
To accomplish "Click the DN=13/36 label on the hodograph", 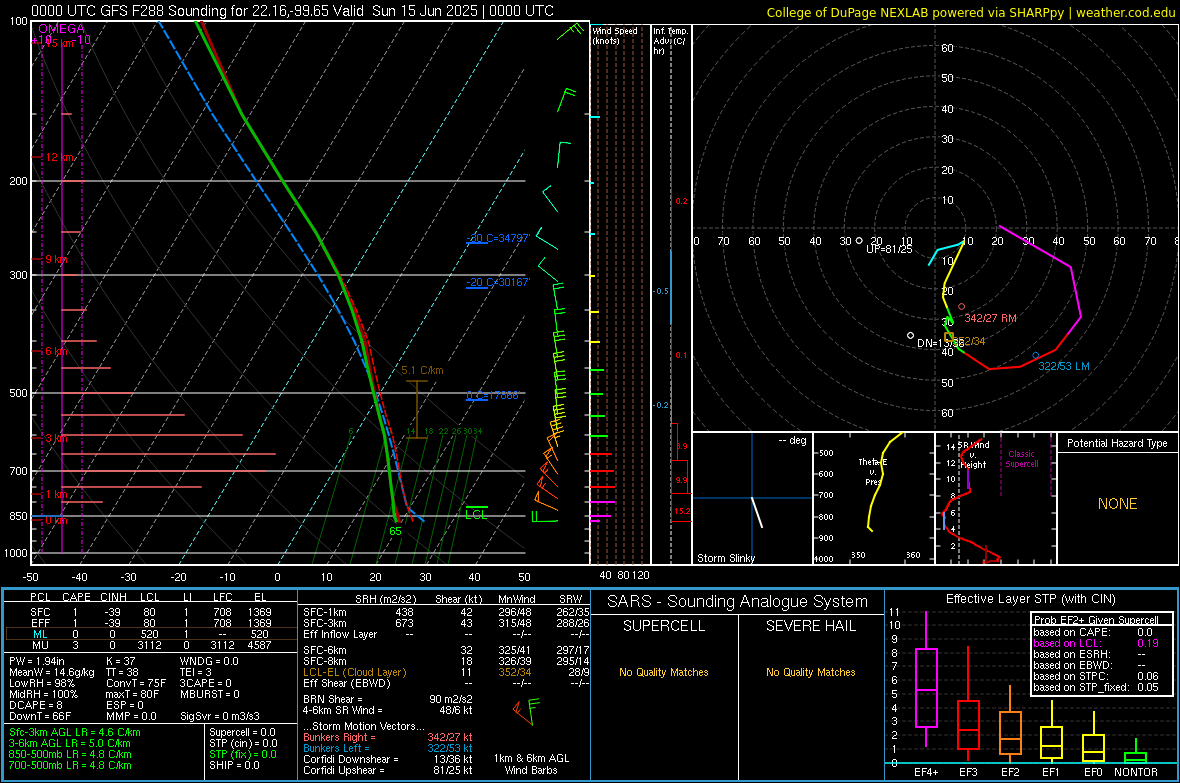I will (940, 343).
